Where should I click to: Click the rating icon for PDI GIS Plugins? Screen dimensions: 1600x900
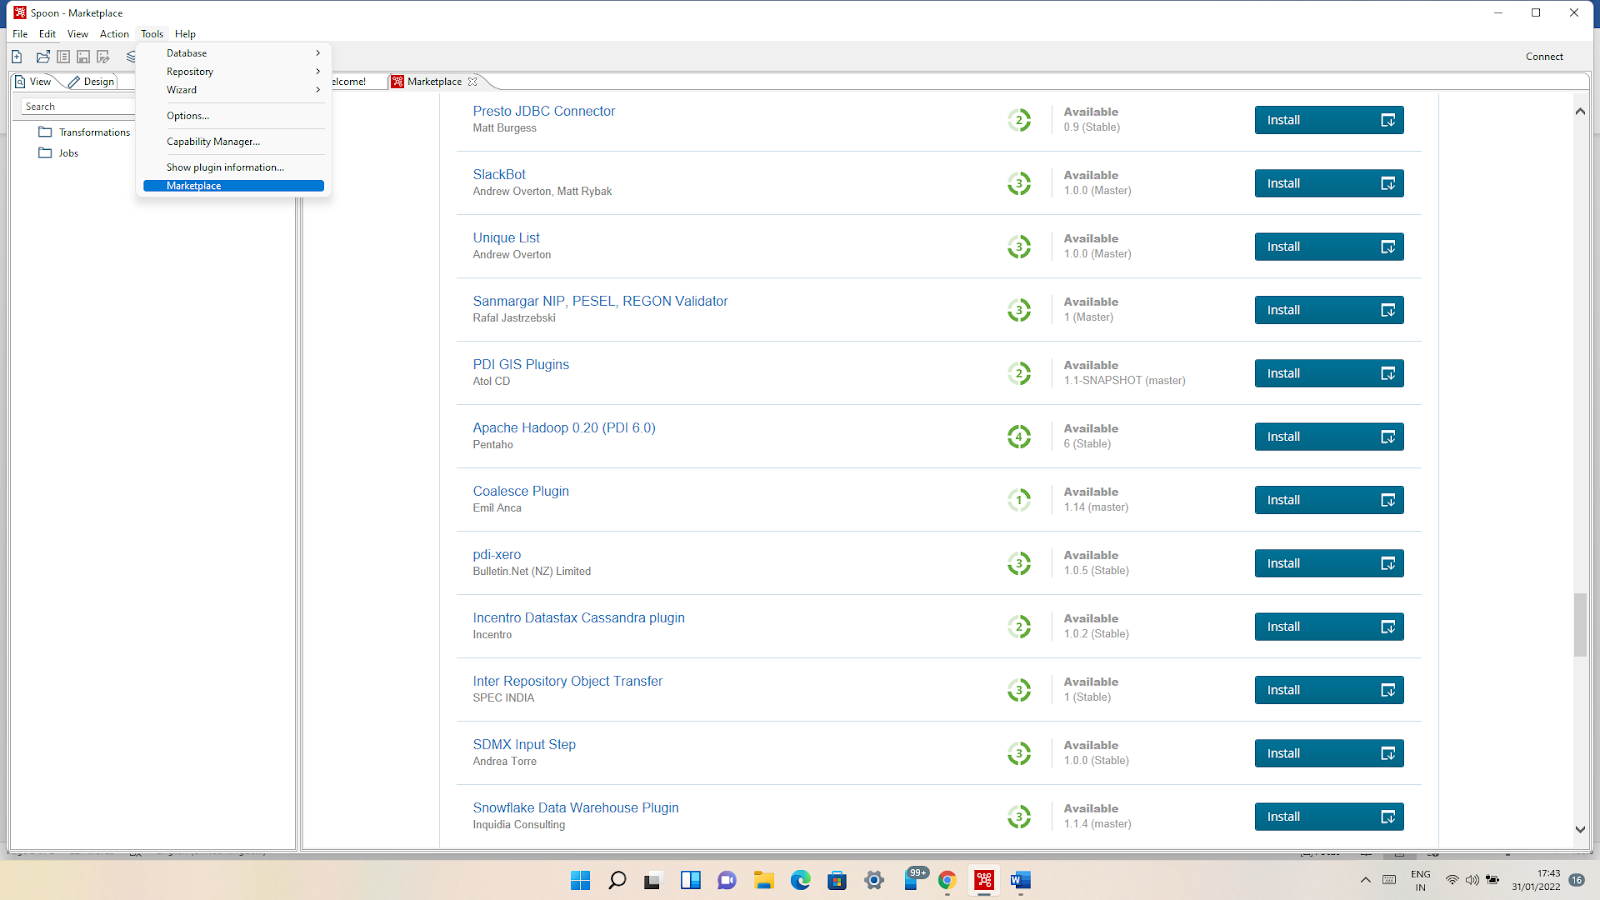(1019, 374)
